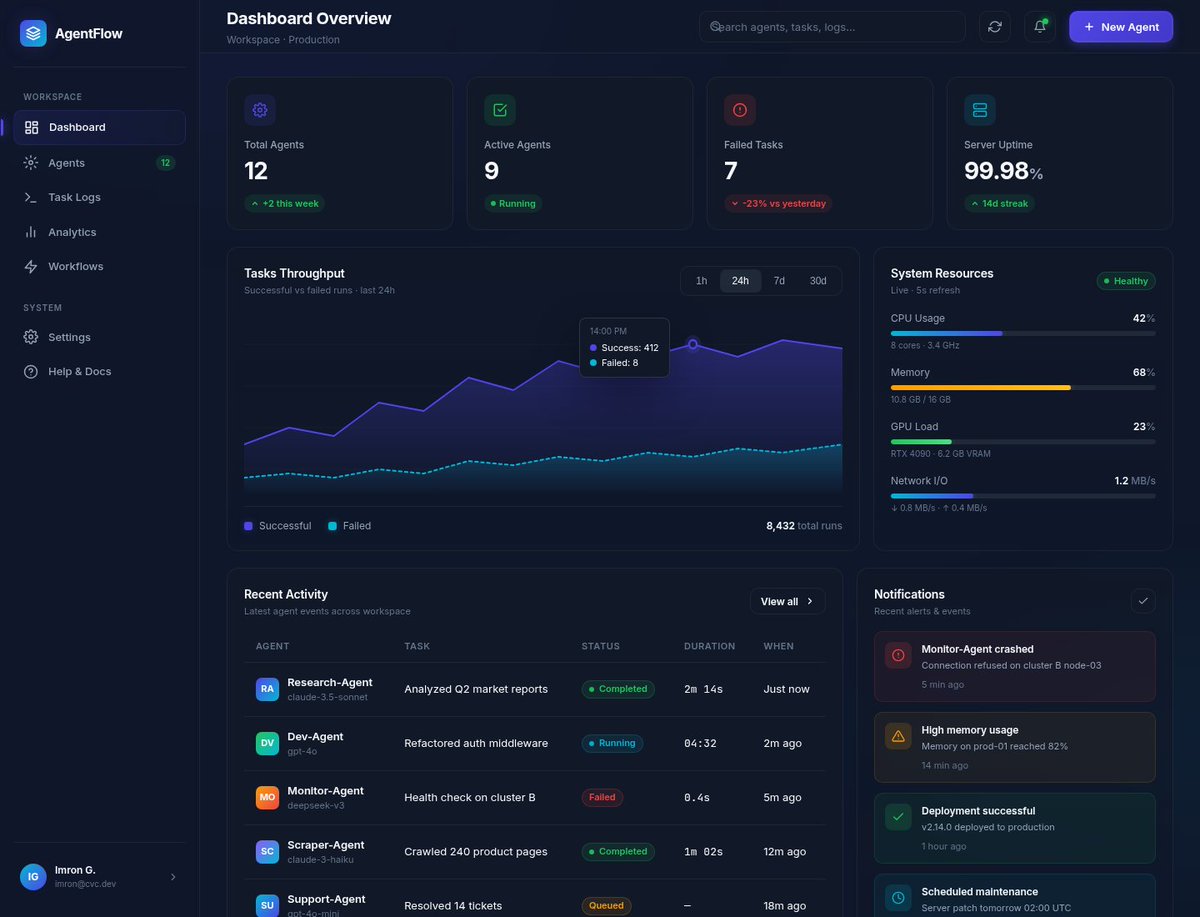The width and height of the screenshot is (1200, 917).
Task: Click the Monitor-Agent MO avatar
Action: [x=267, y=797]
